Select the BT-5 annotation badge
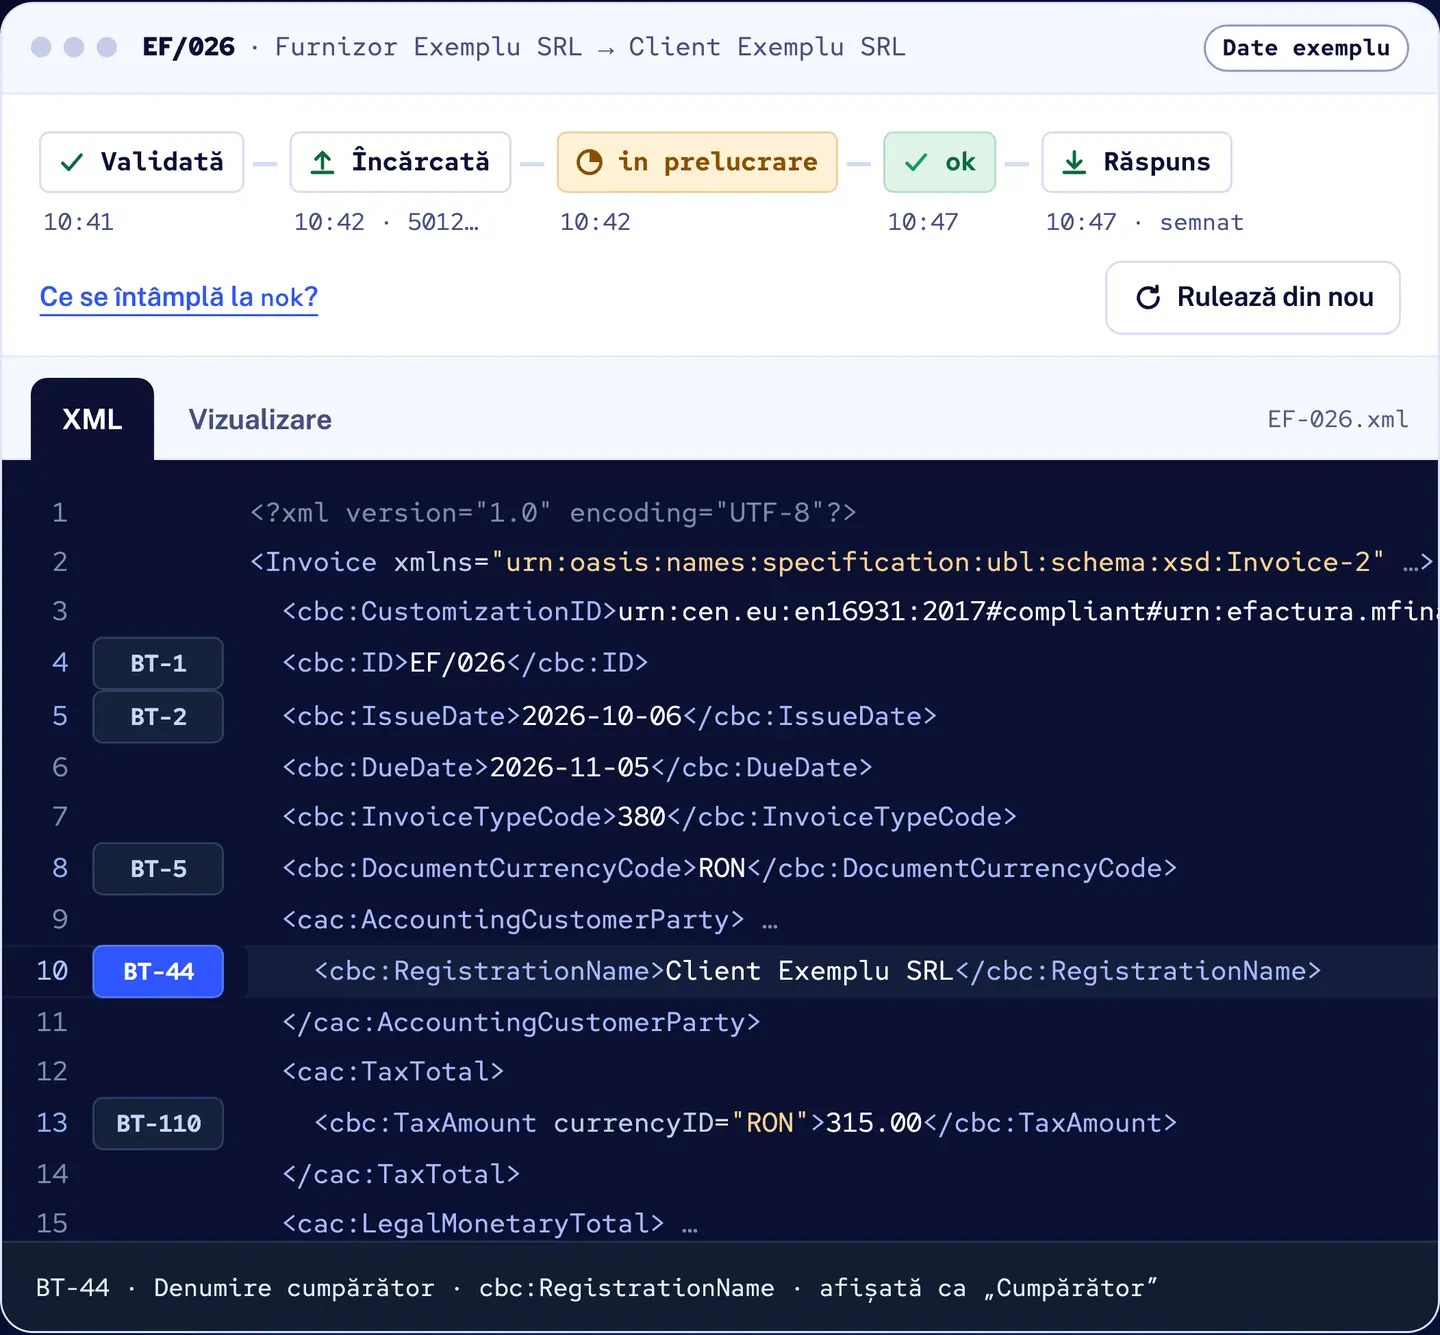 [x=158, y=869]
